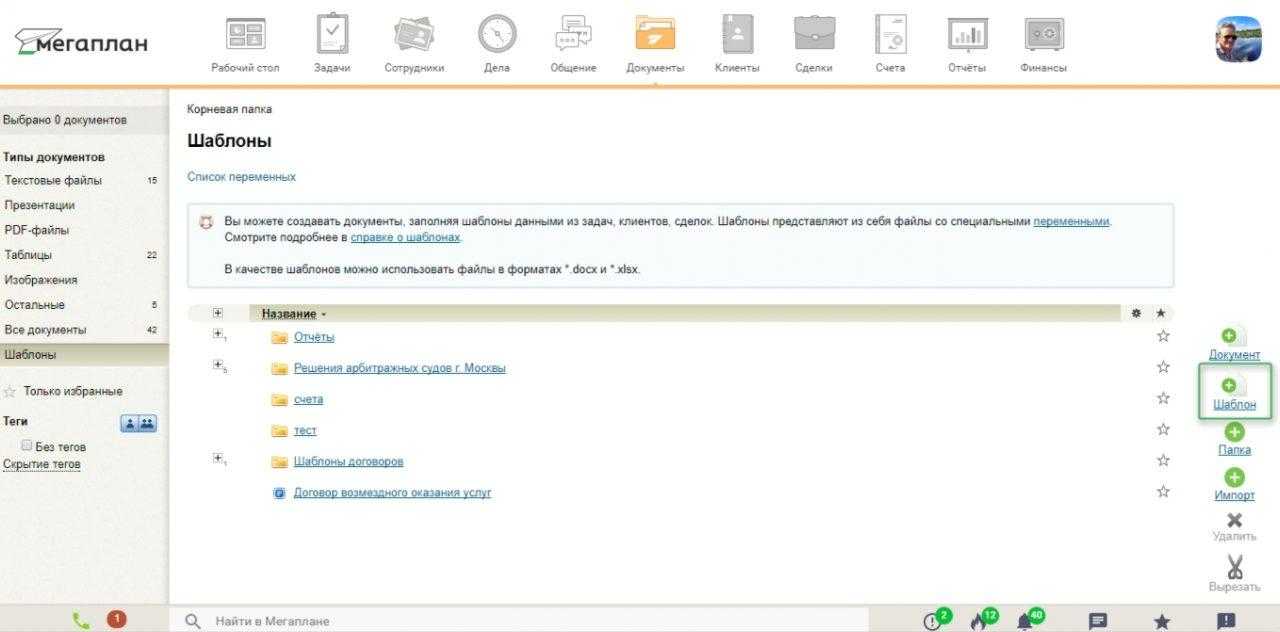Open the Общение chat module
1280x632 pixels.
coord(573,44)
